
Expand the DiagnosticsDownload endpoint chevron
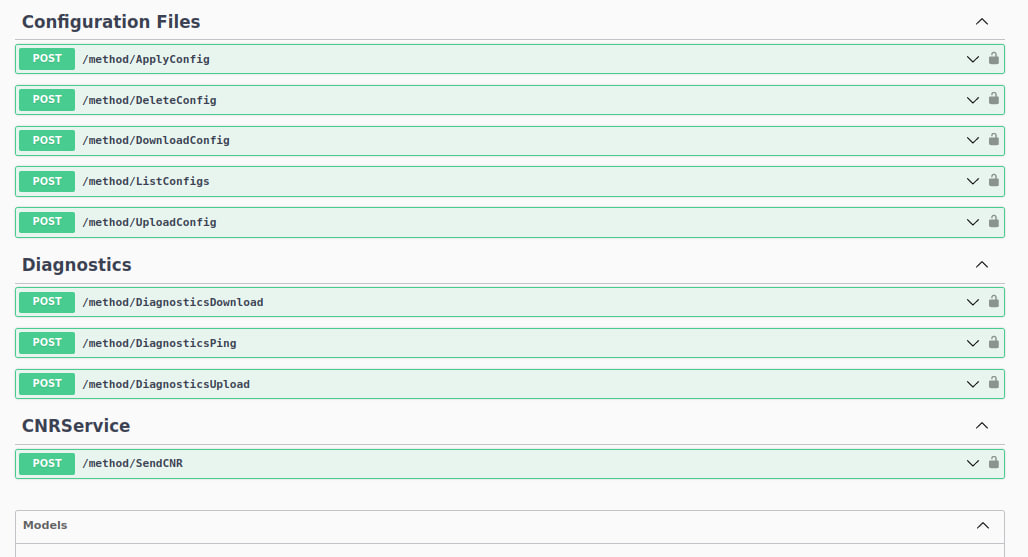coord(973,302)
